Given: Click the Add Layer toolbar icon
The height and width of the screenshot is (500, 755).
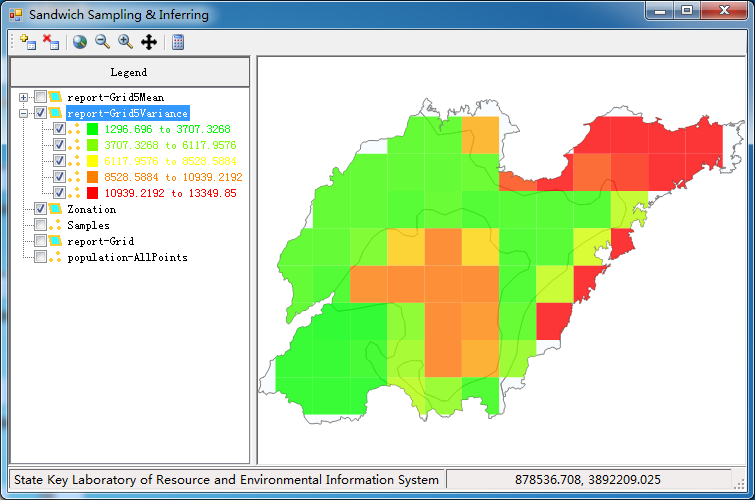Looking at the screenshot, I should 28,42.
